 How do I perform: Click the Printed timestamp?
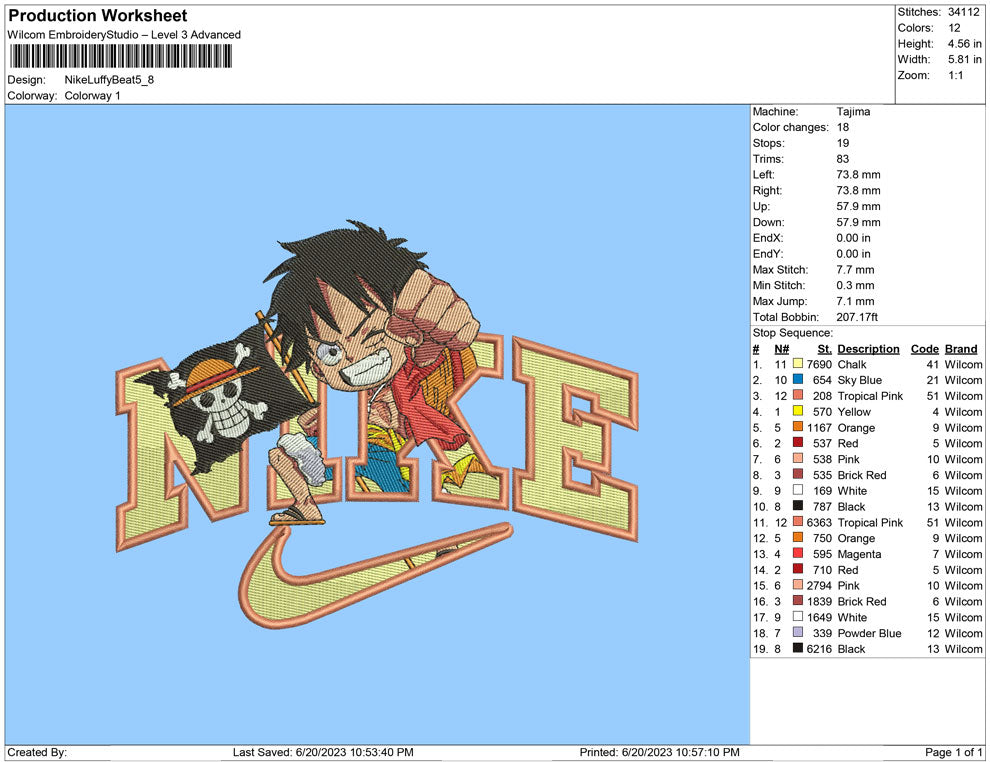coord(659,752)
